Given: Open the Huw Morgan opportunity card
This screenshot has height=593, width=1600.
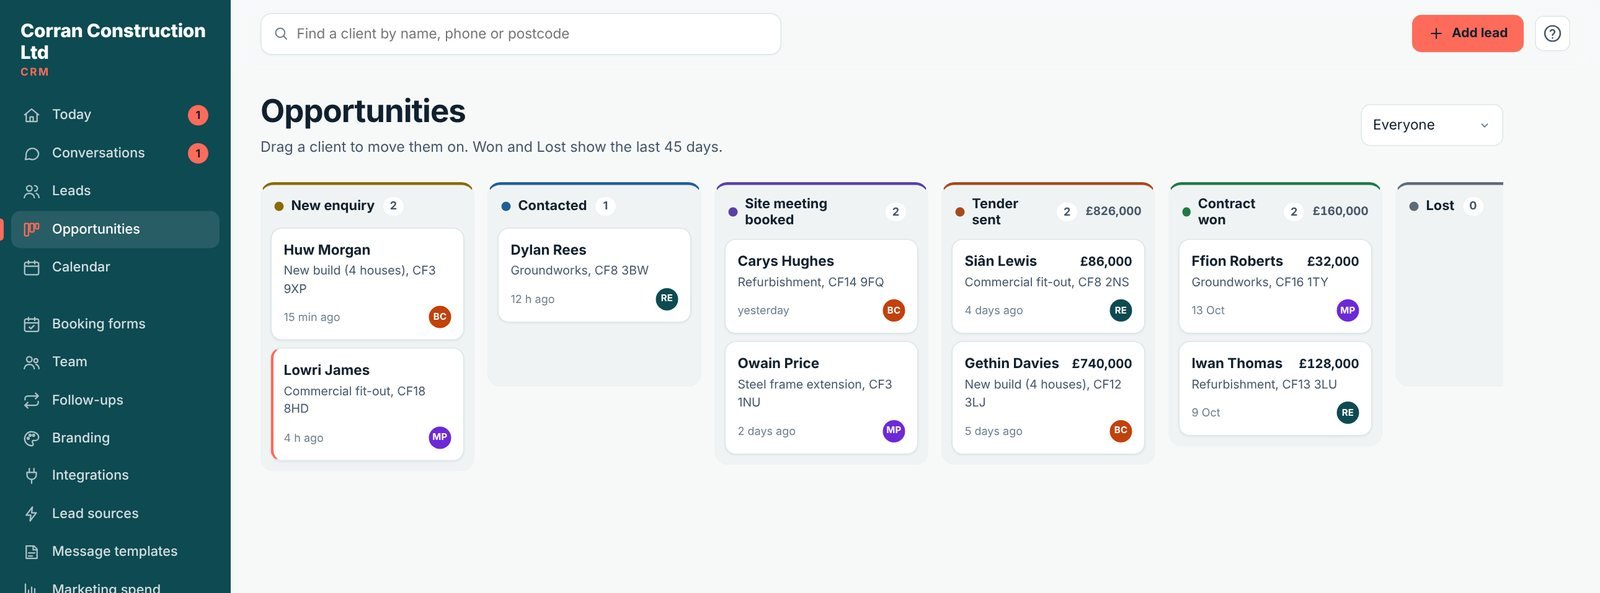Looking at the screenshot, I should pos(367,284).
